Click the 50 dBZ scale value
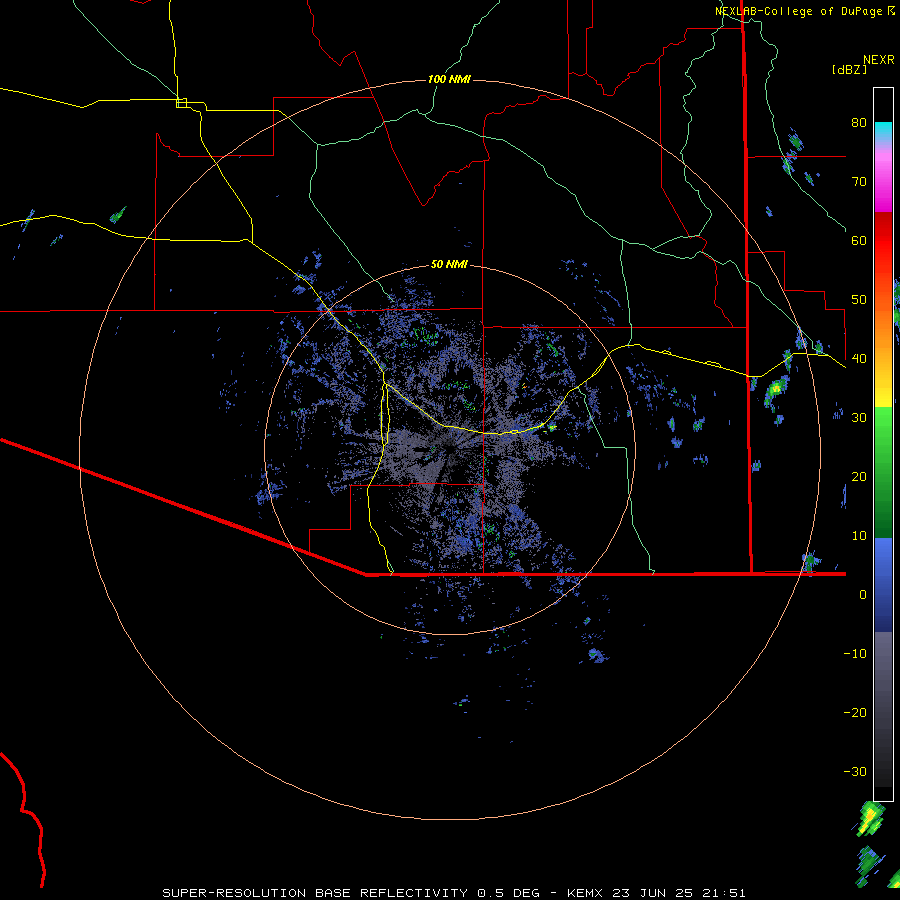This screenshot has width=900, height=900. point(859,300)
